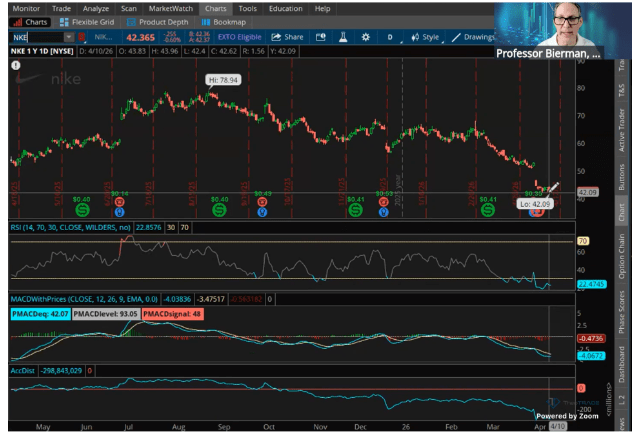This screenshot has width=638, height=434.
Task: Click the EXTO Eligible label
Action: (239, 37)
